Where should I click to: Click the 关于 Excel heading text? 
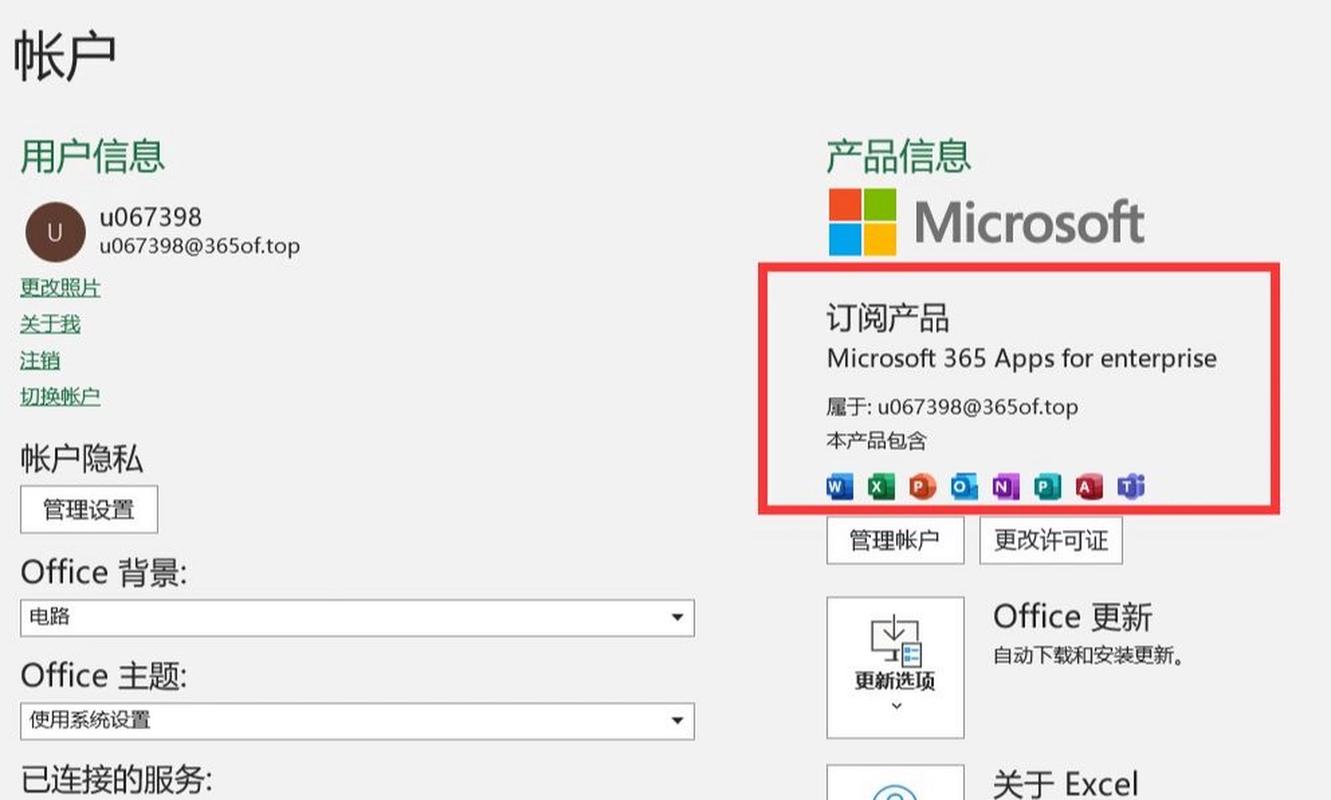coord(1066,783)
